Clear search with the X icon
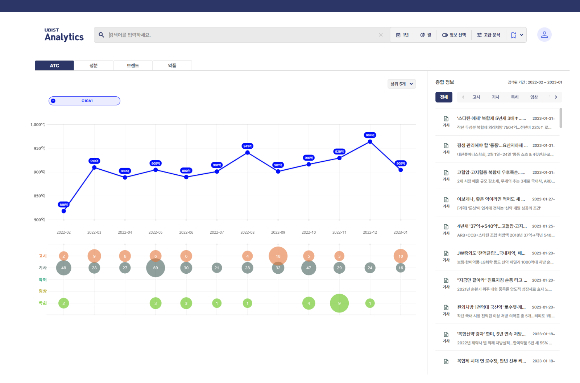Screen dimensions: 580x383 tap(381, 35)
